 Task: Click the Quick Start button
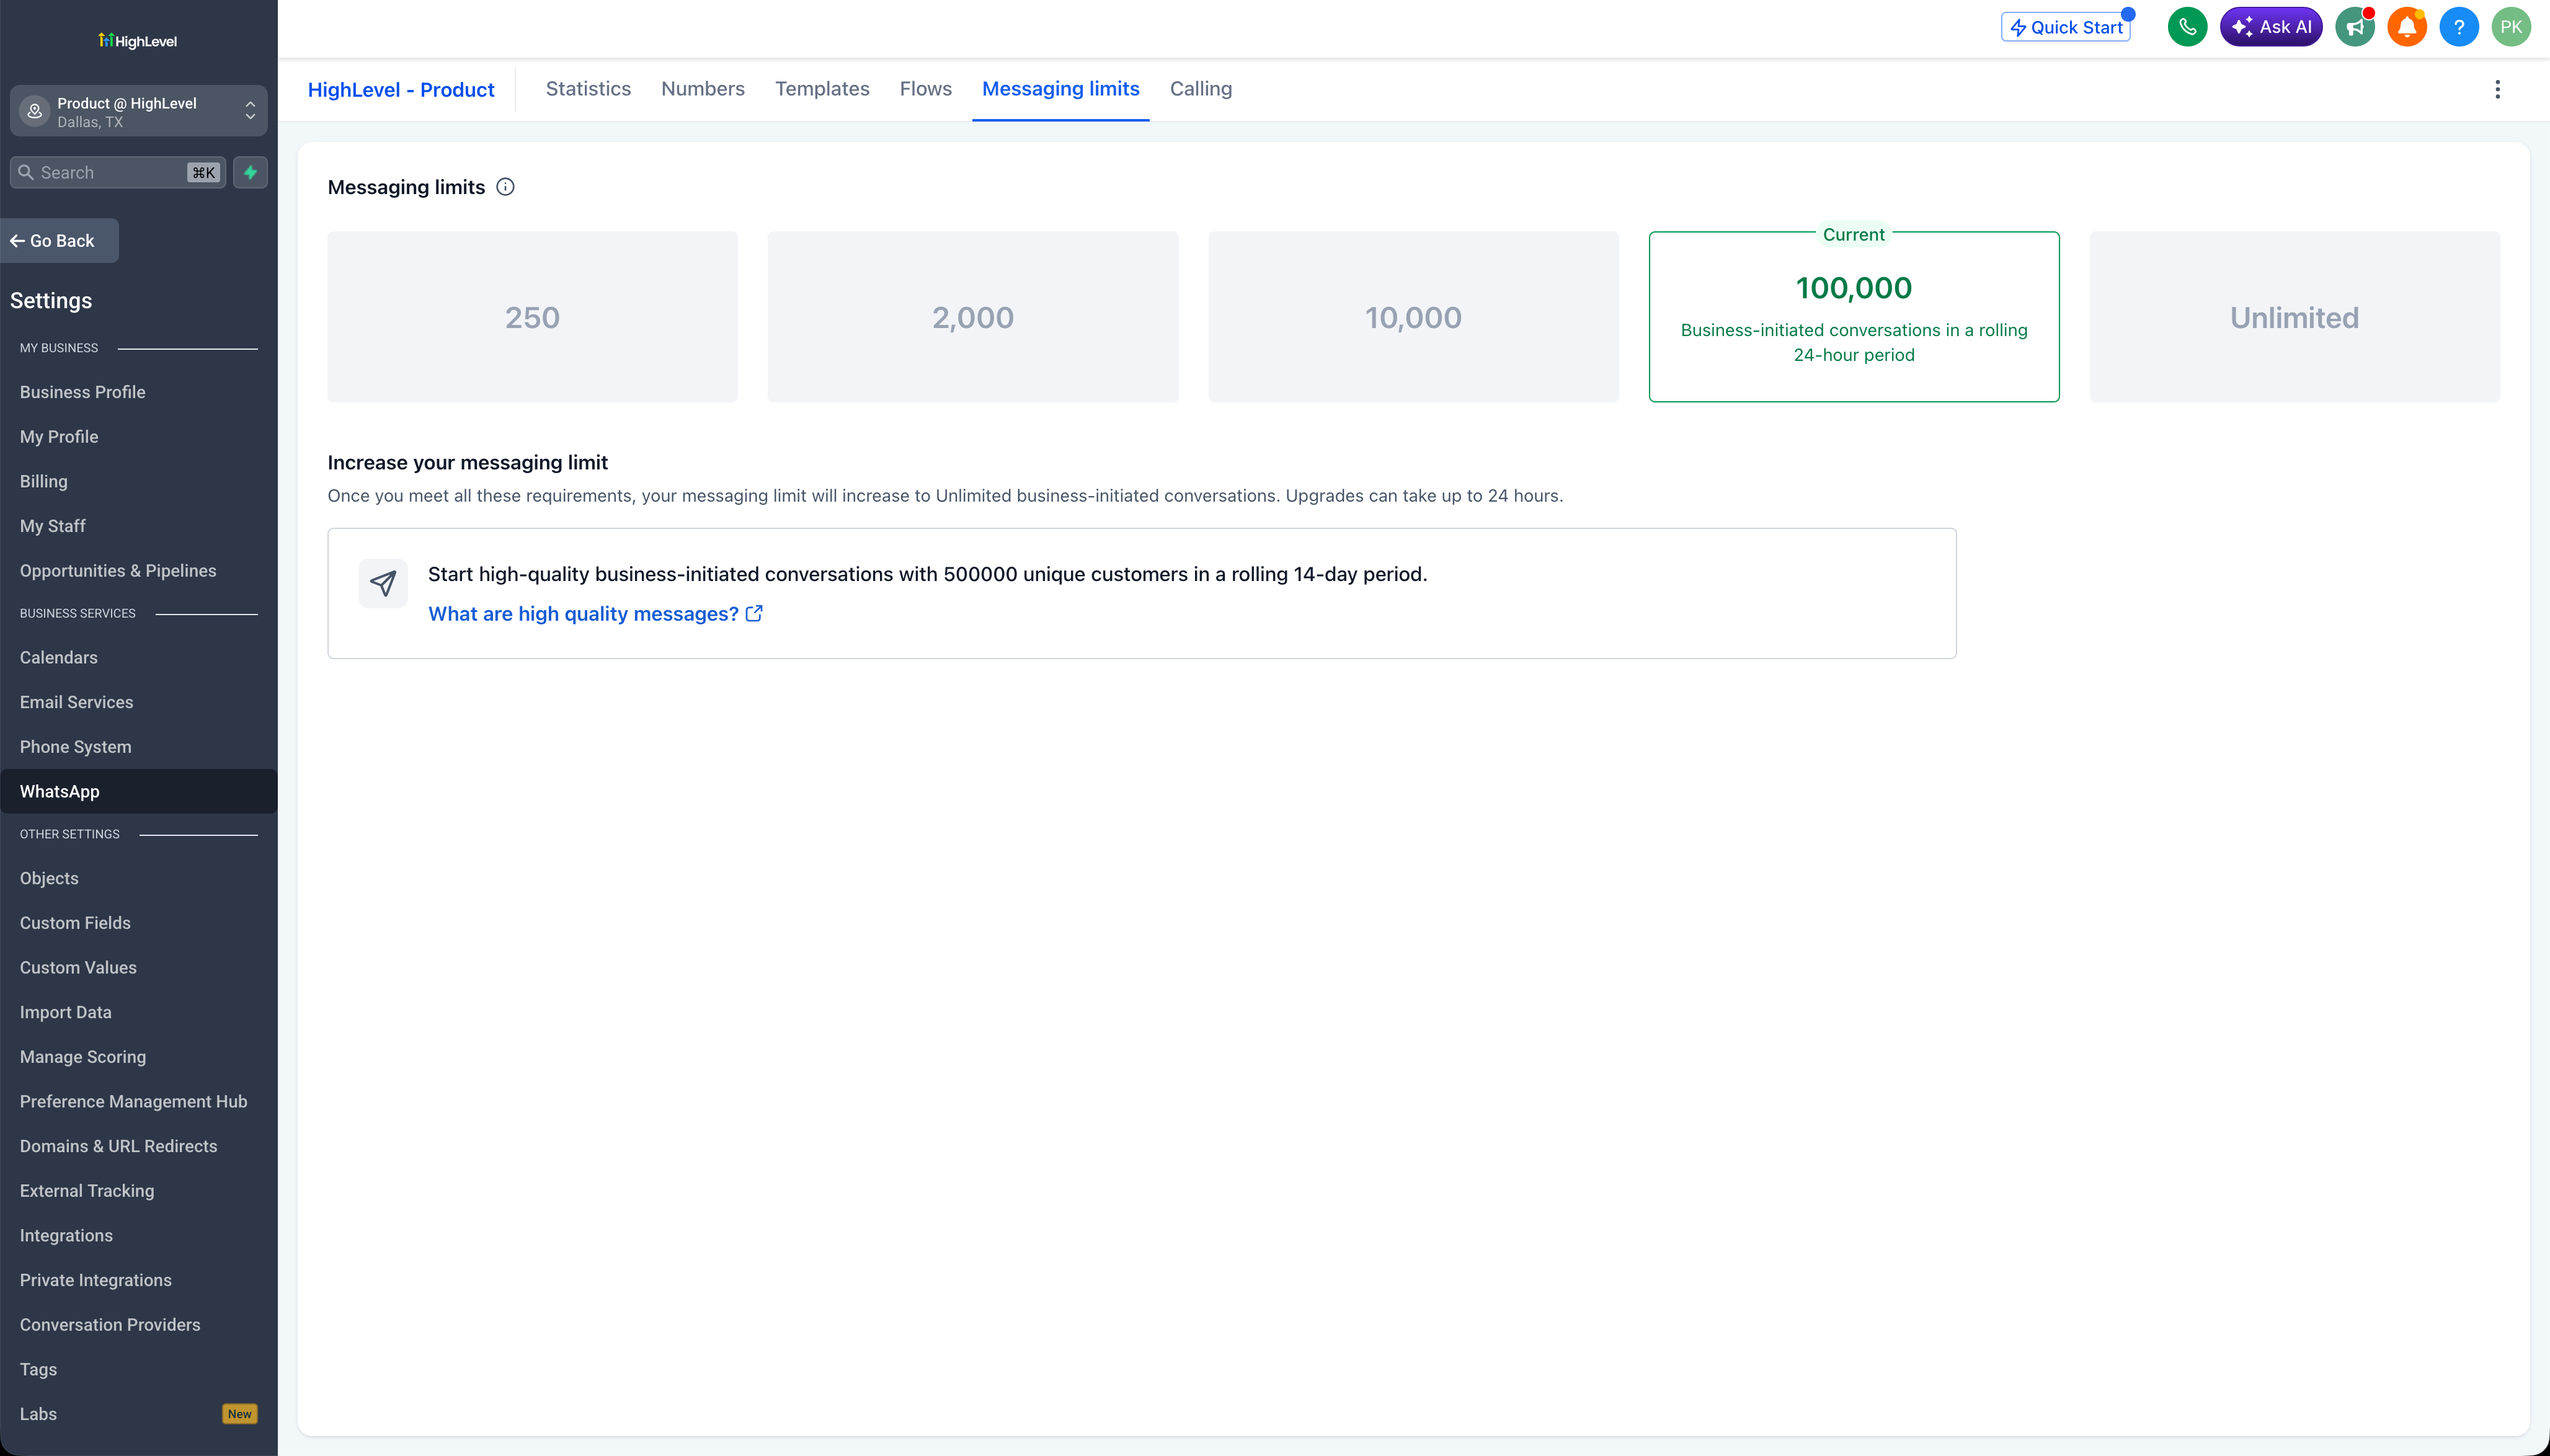point(2066,27)
